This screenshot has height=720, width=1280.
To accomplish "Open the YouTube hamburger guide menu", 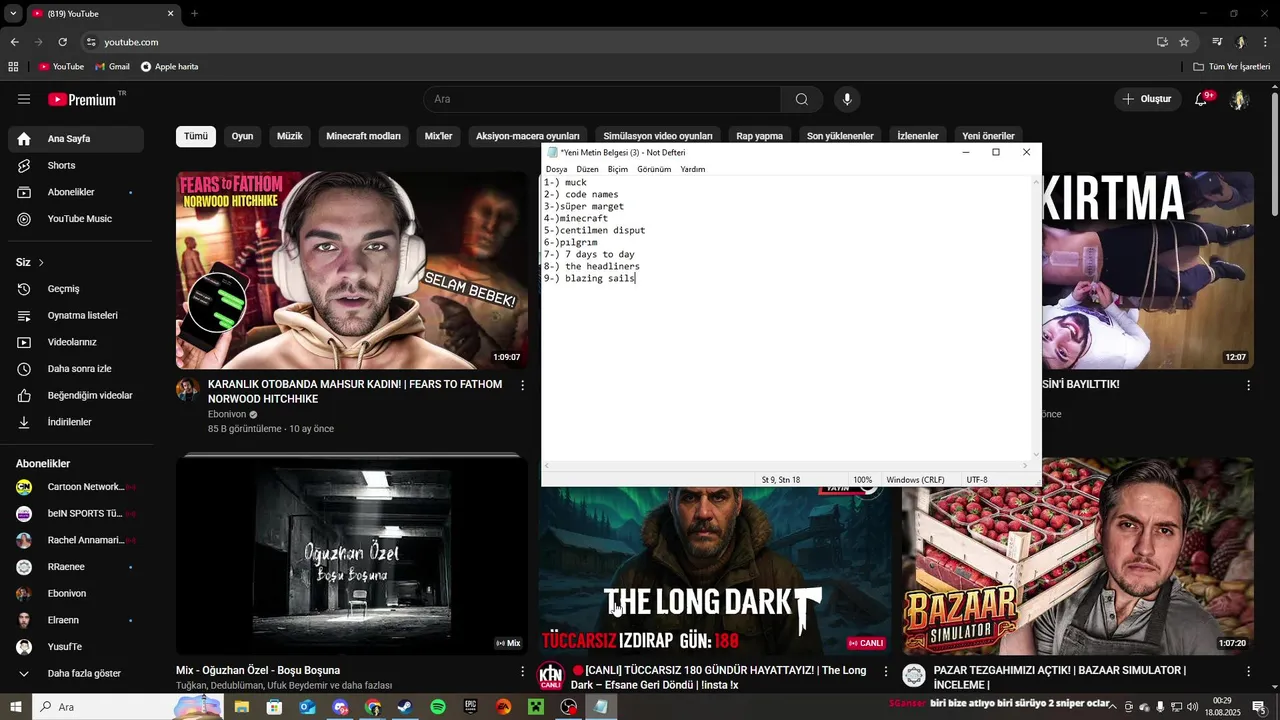I will (24, 99).
